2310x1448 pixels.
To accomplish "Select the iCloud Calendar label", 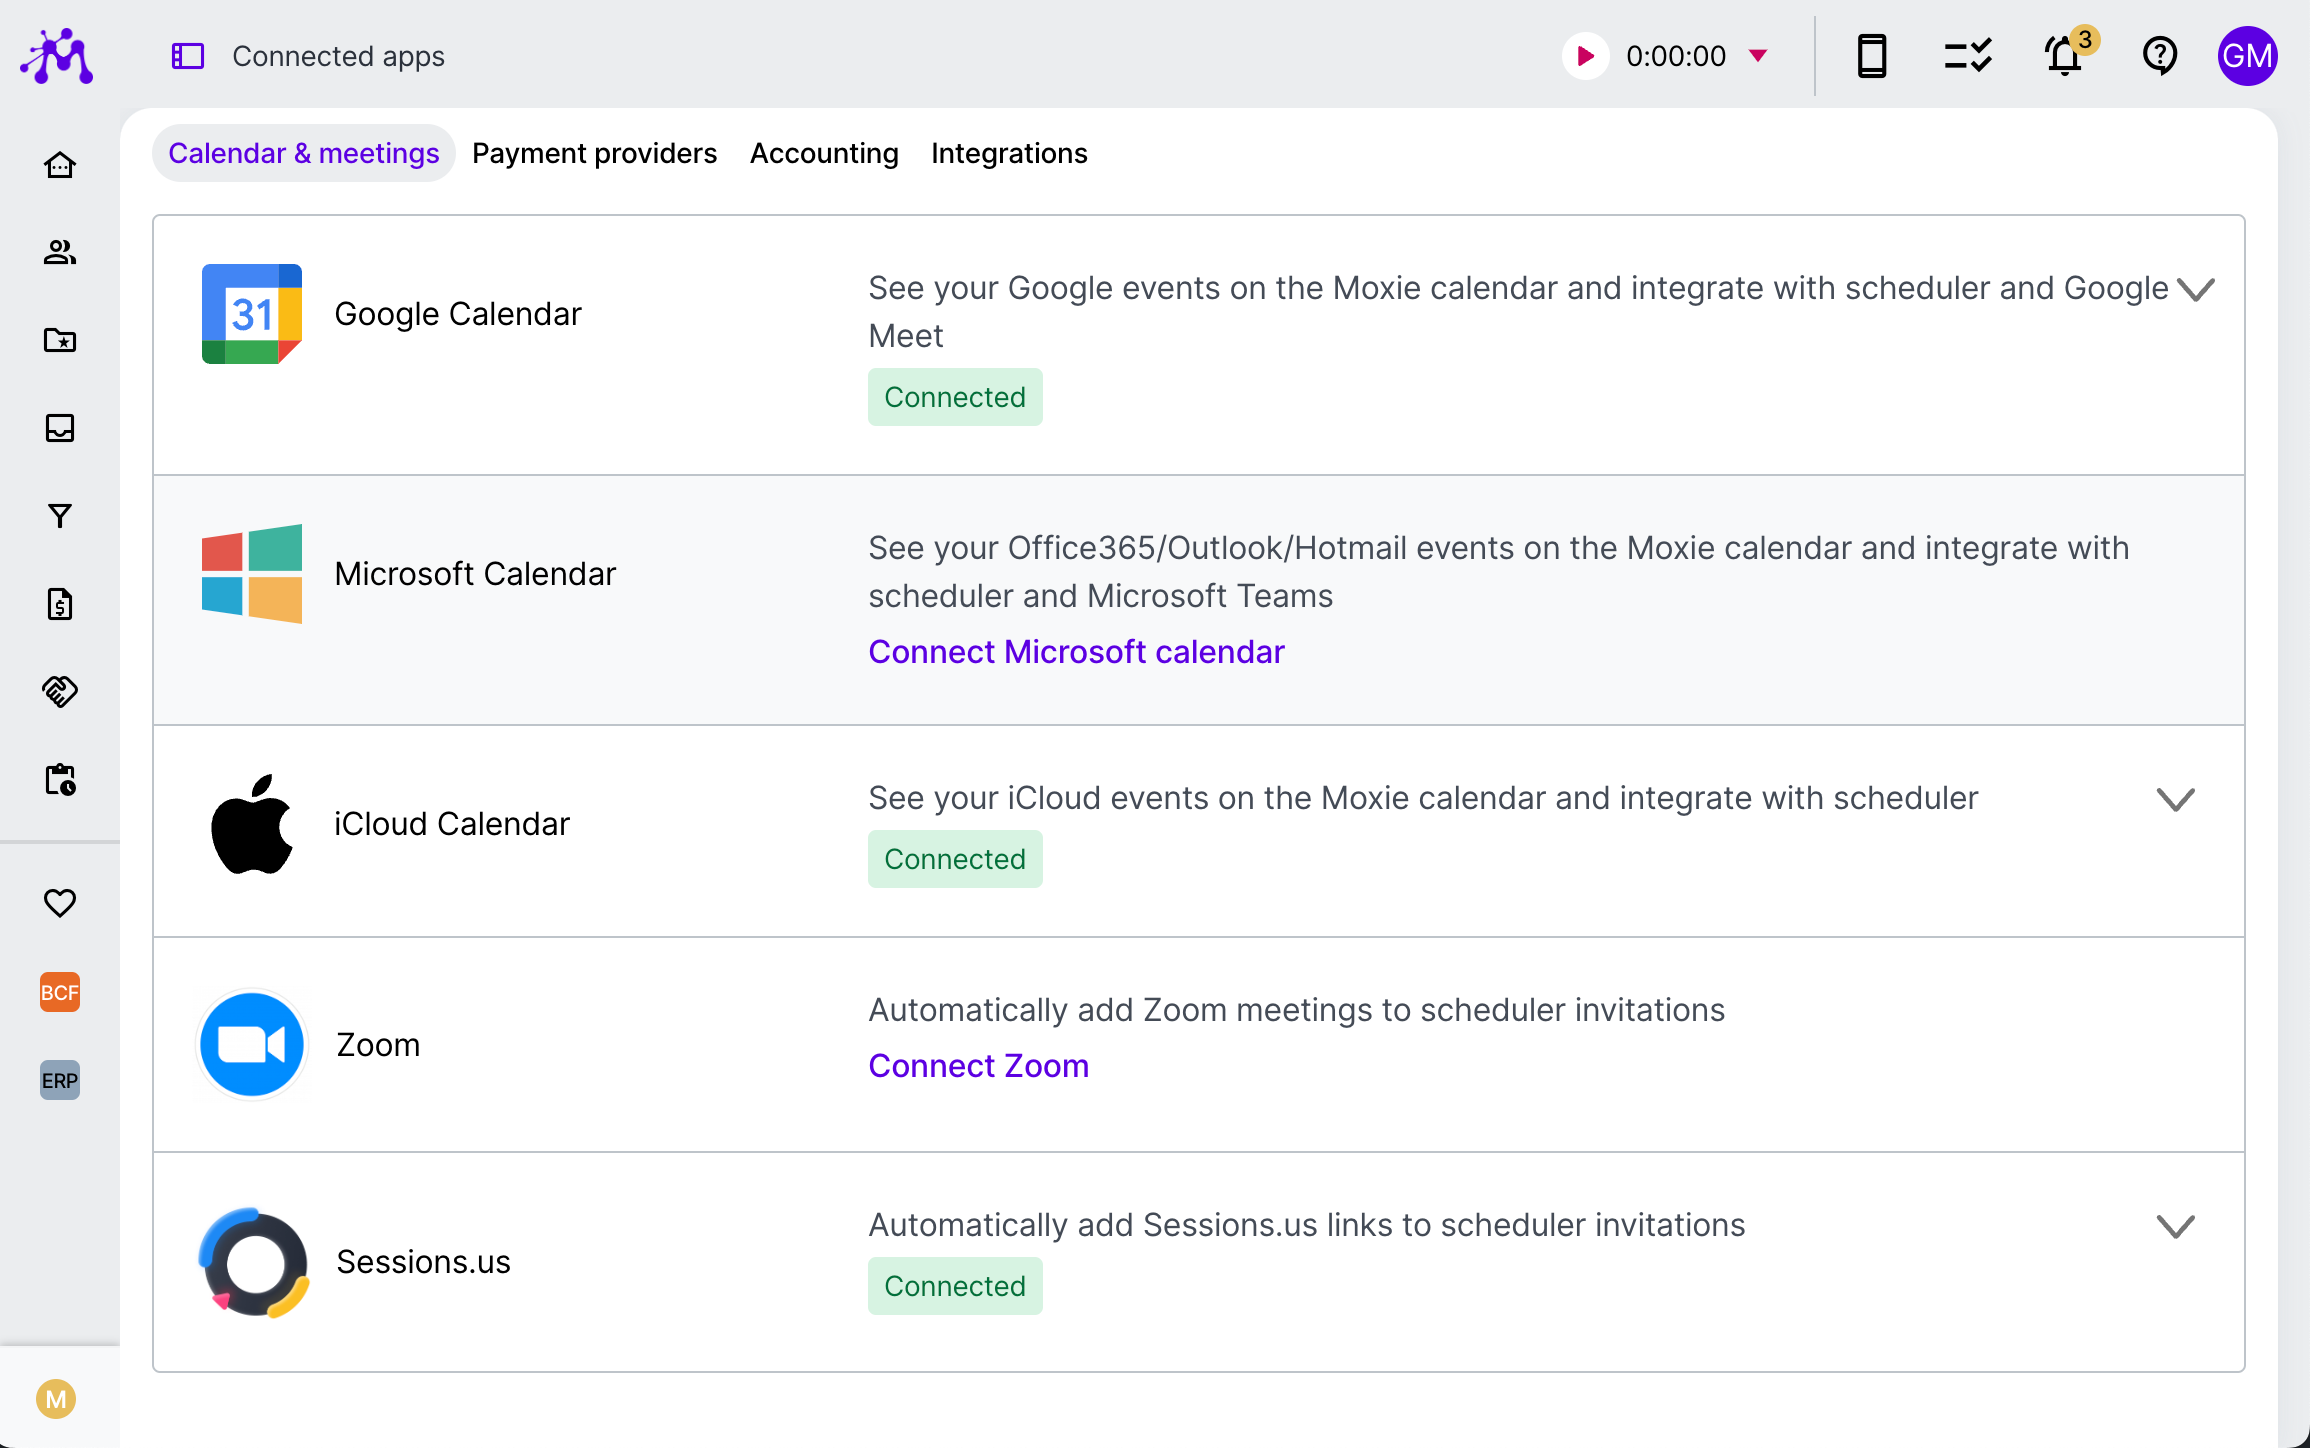I will (x=452, y=824).
